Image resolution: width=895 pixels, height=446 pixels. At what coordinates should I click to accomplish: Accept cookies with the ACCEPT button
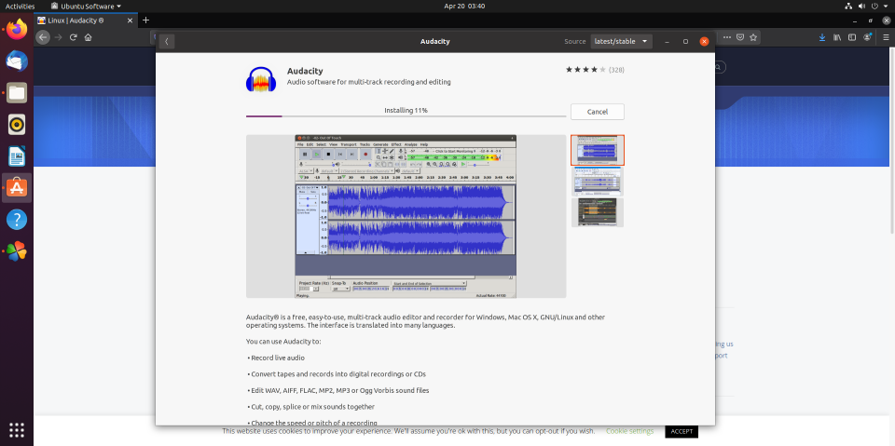click(x=681, y=431)
